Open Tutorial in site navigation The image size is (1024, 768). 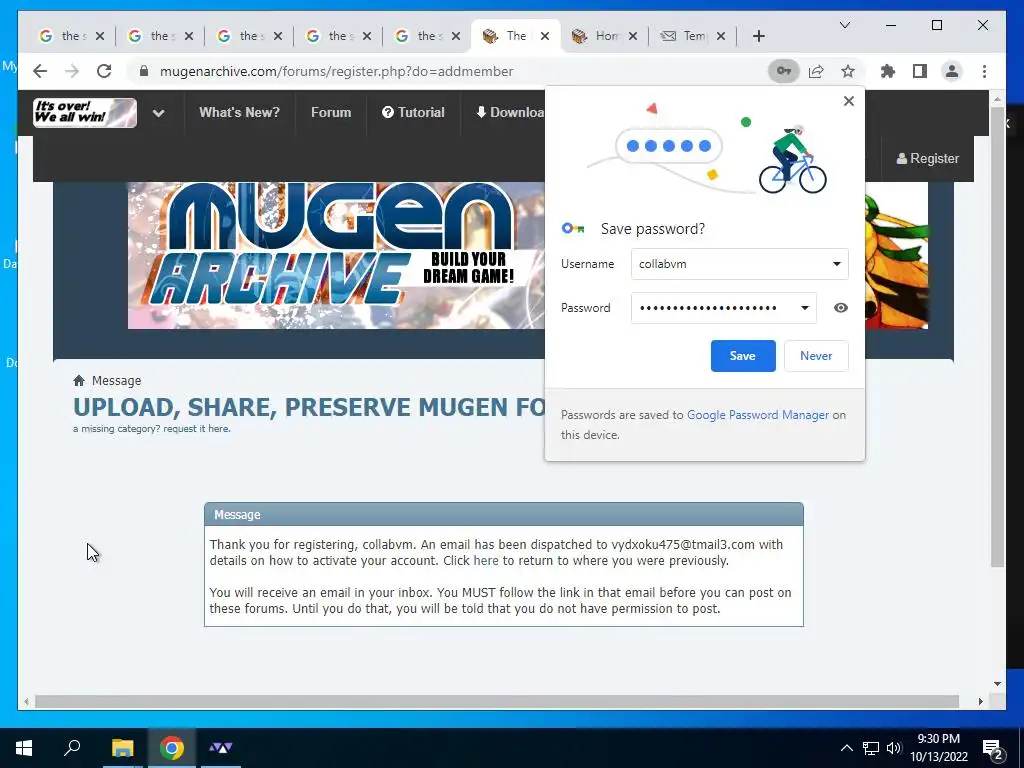(x=413, y=112)
